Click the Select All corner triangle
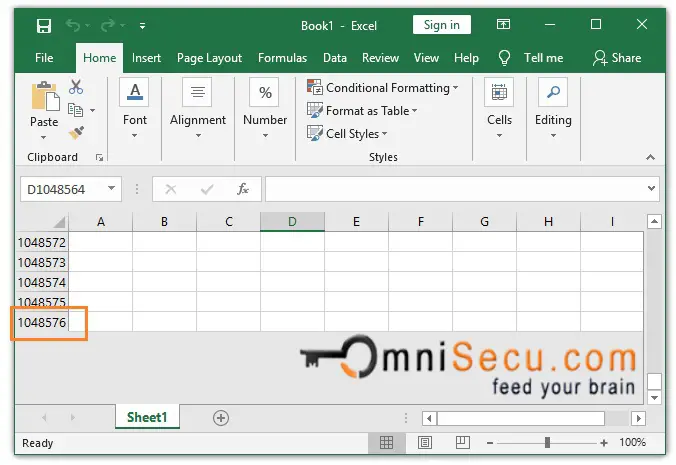Screen dimensions: 676x465 (x=59, y=222)
